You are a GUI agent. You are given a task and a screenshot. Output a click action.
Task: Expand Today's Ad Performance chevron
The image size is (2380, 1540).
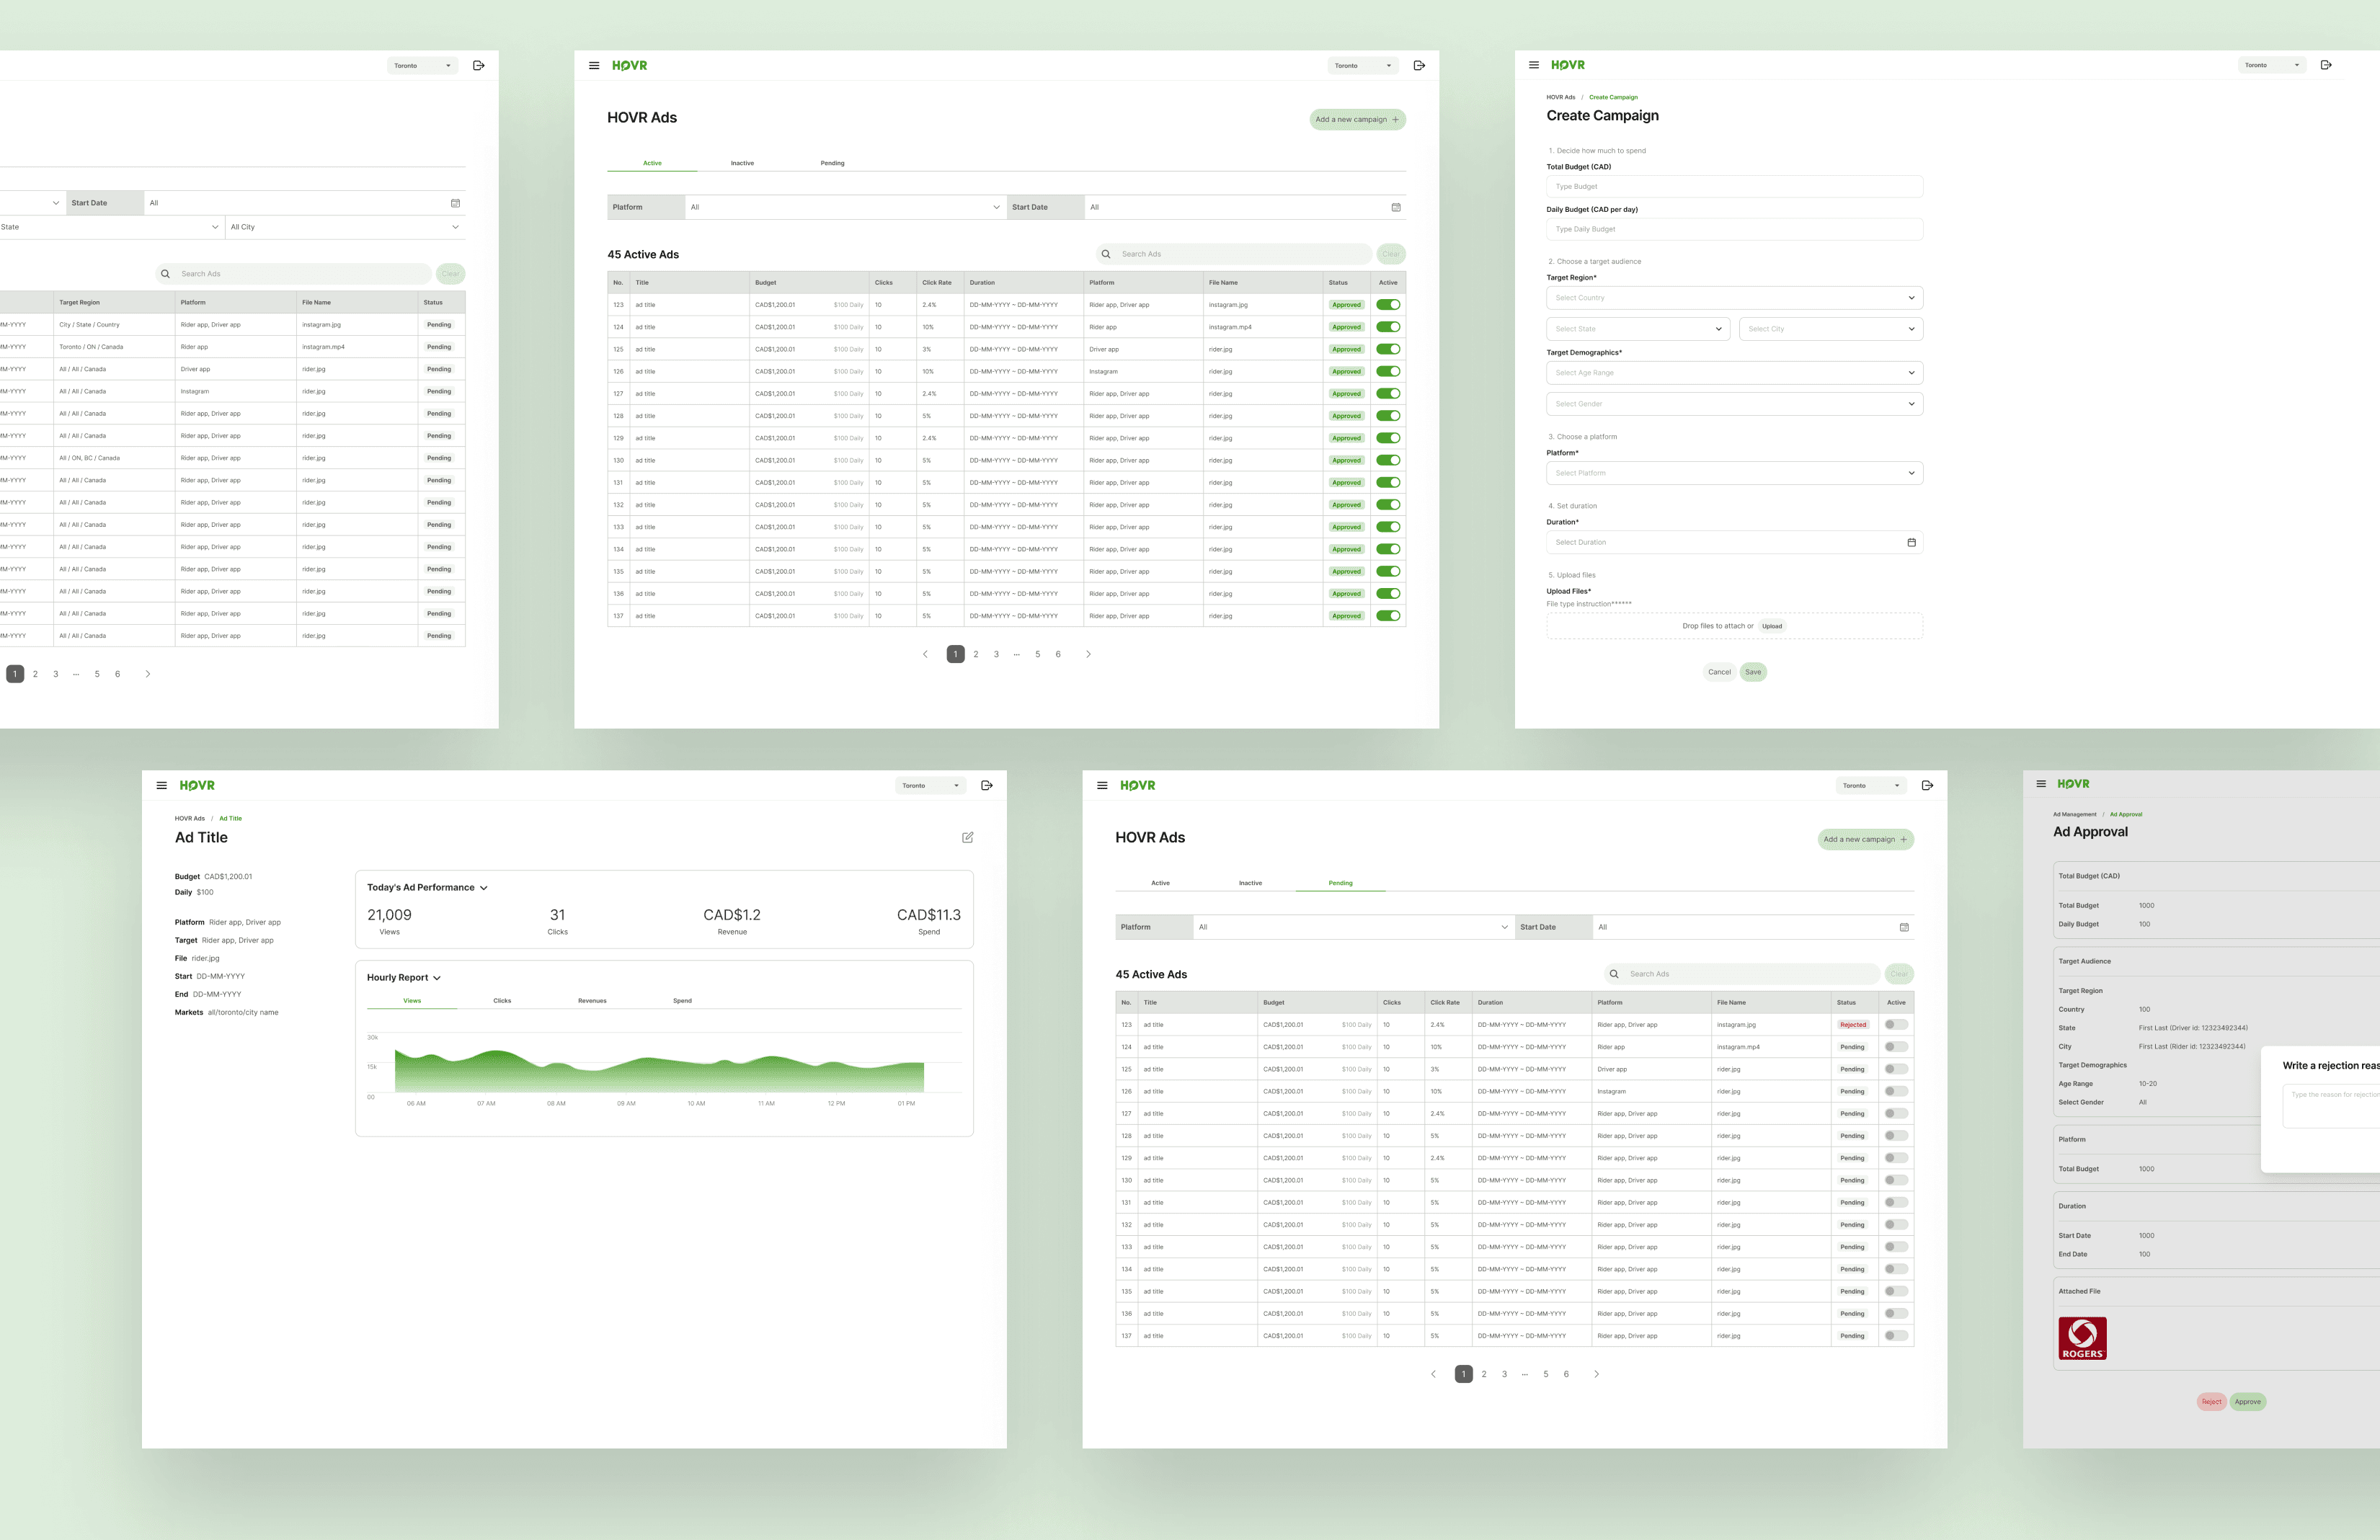click(x=484, y=888)
